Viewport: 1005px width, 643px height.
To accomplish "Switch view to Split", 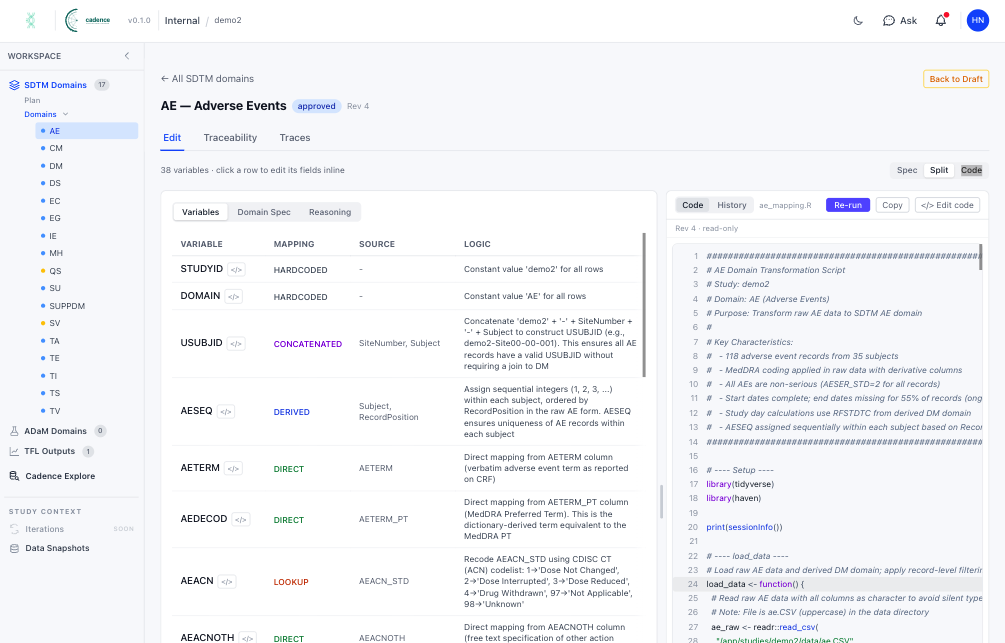I will (939, 170).
